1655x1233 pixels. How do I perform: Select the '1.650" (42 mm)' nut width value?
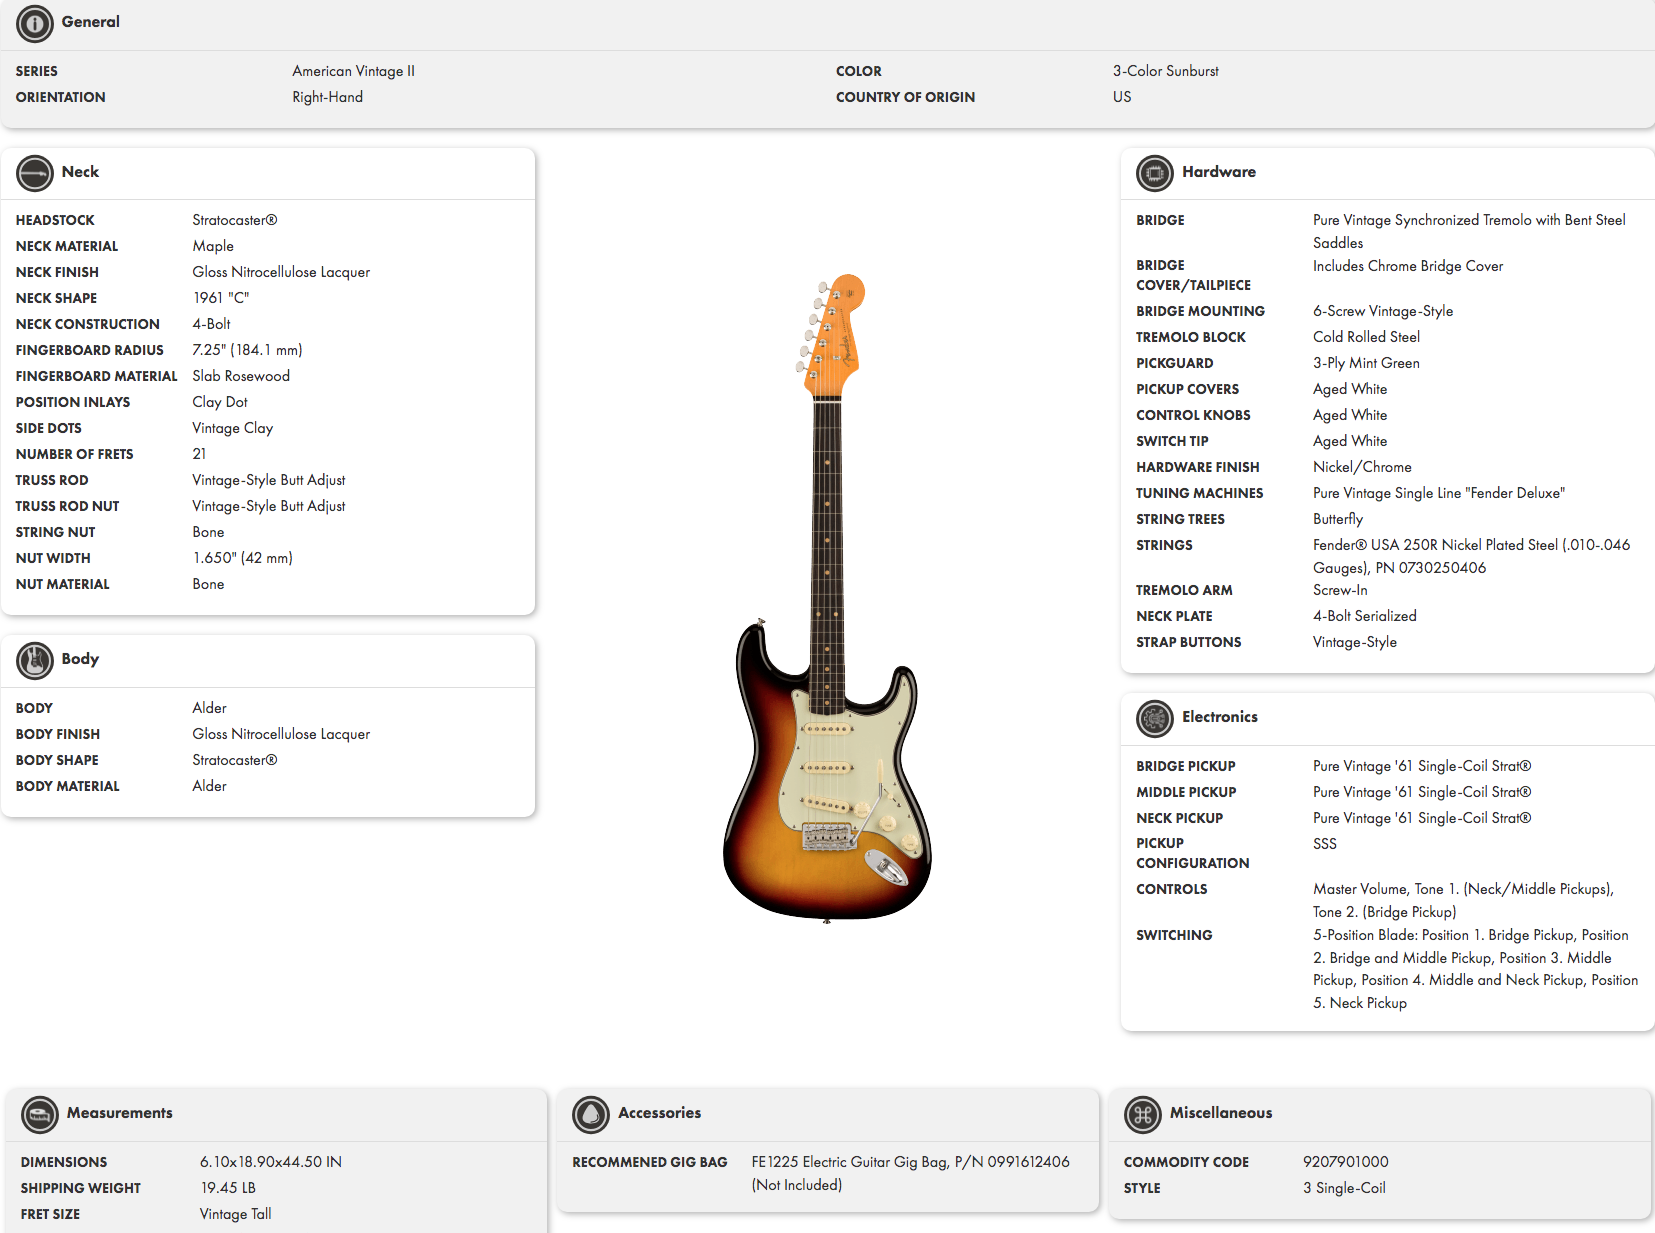click(242, 558)
